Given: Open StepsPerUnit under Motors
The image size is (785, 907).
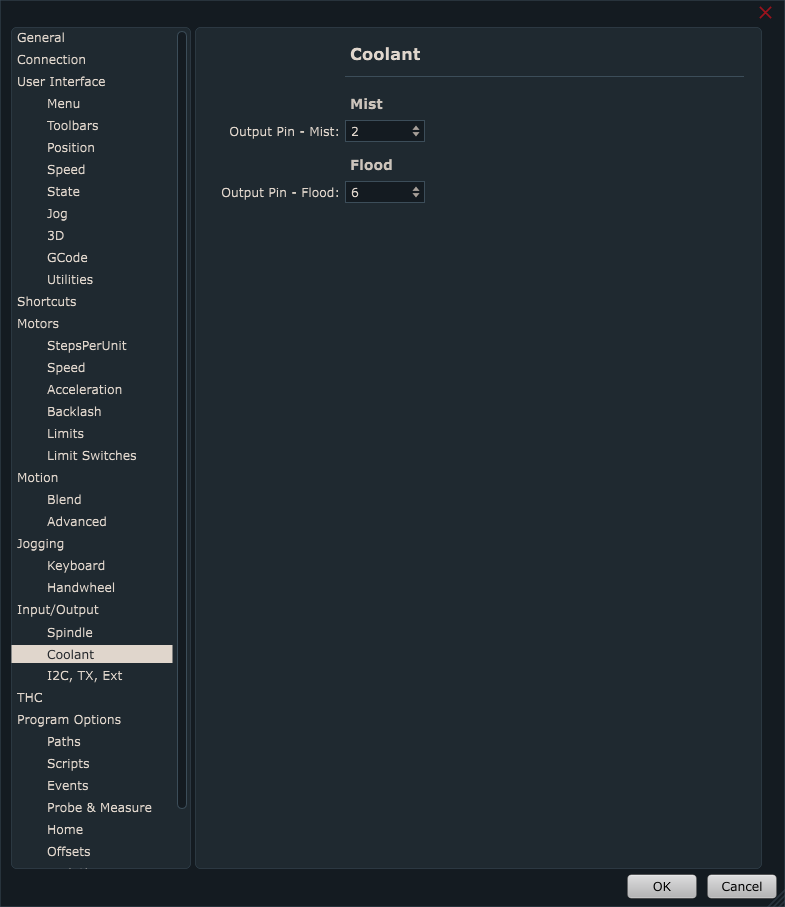Looking at the screenshot, I should point(86,346).
